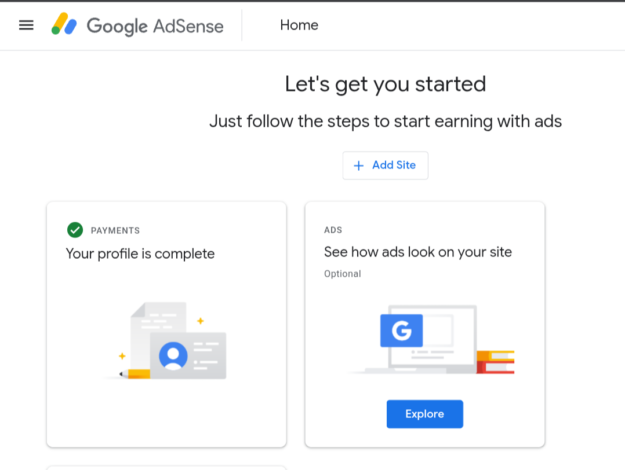
Task: Click the Optional label in Ads card
Action: click(x=342, y=274)
